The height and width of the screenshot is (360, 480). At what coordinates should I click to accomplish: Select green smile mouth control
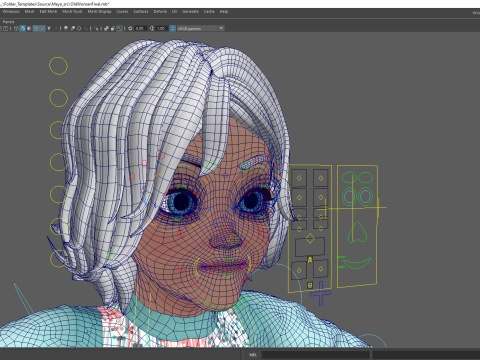pos(357,263)
